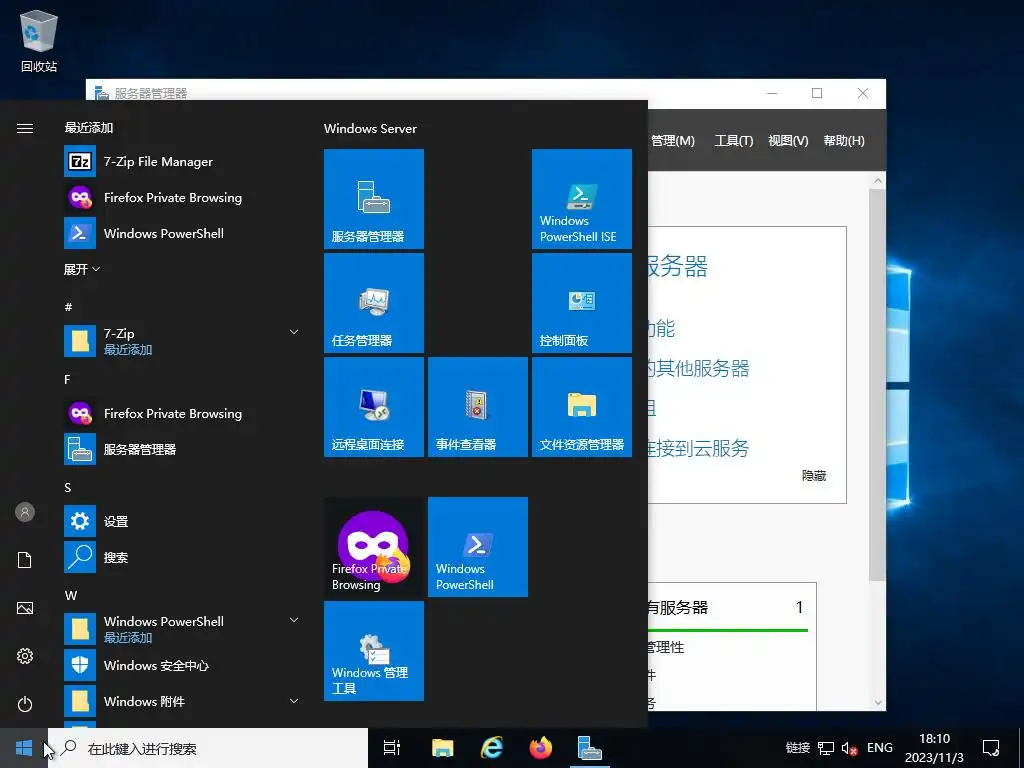The image size is (1024, 768).
Task: Click the 所有服务器 tile header in Server Manager
Action: (678, 607)
